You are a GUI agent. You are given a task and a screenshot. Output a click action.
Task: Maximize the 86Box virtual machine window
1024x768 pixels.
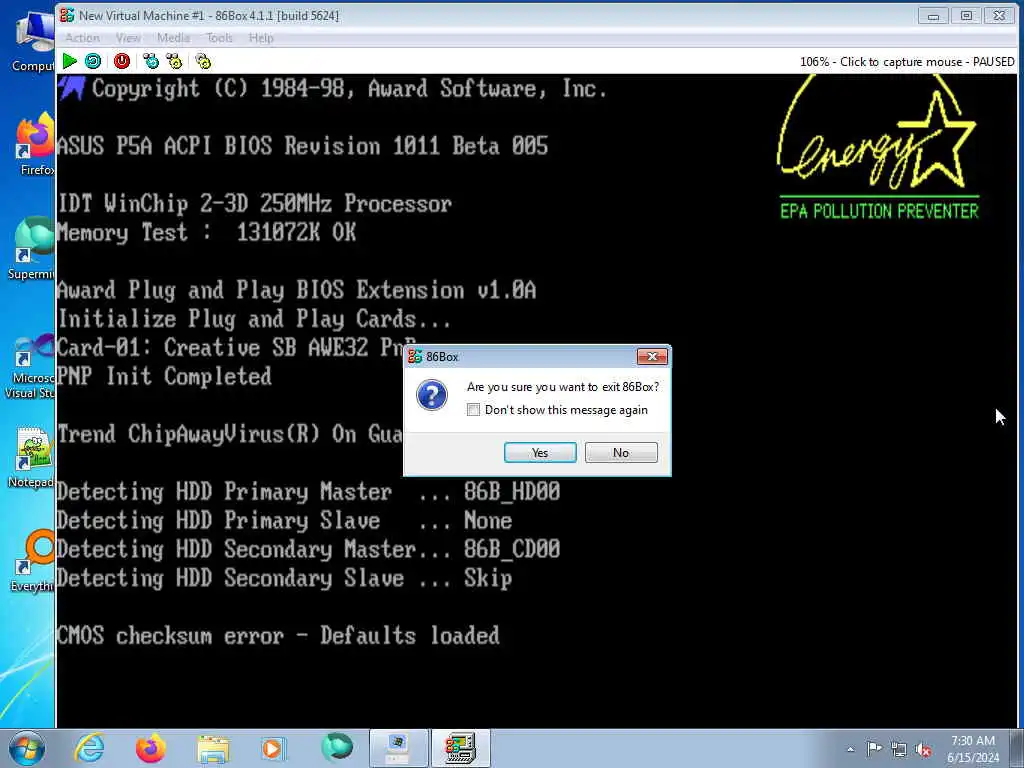tap(967, 16)
